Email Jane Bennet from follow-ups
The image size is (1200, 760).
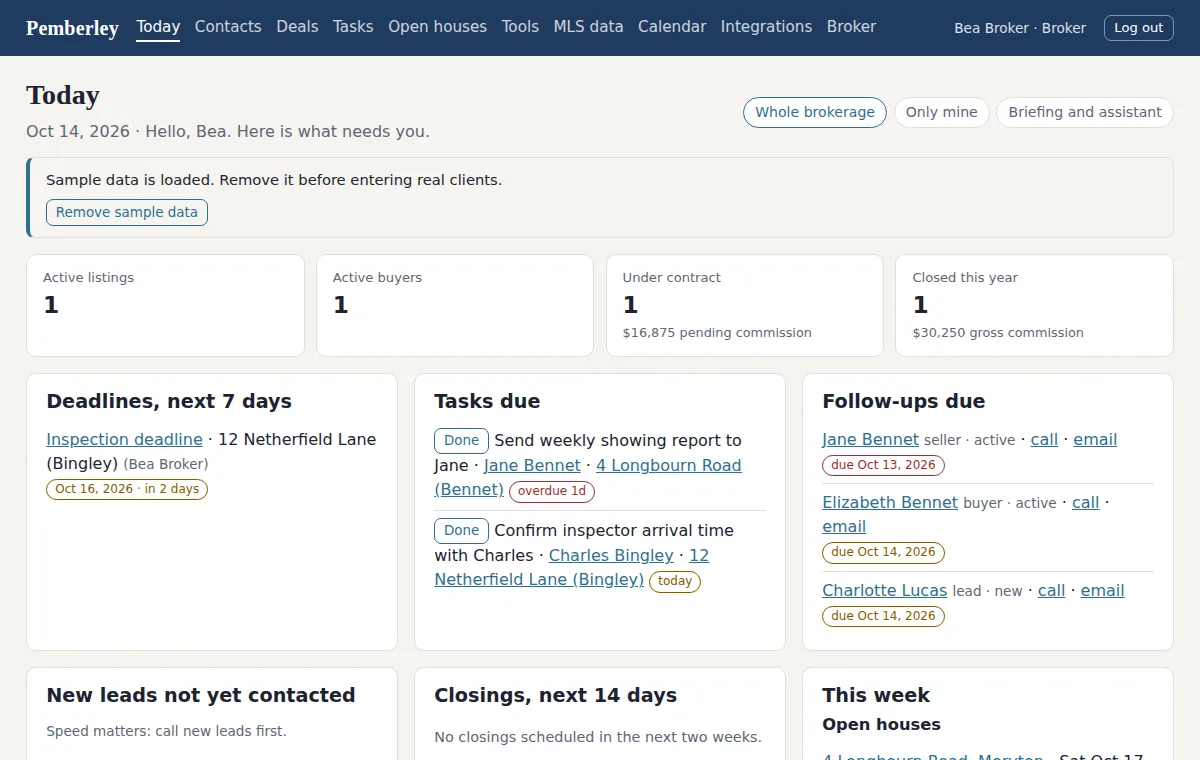(x=1095, y=439)
